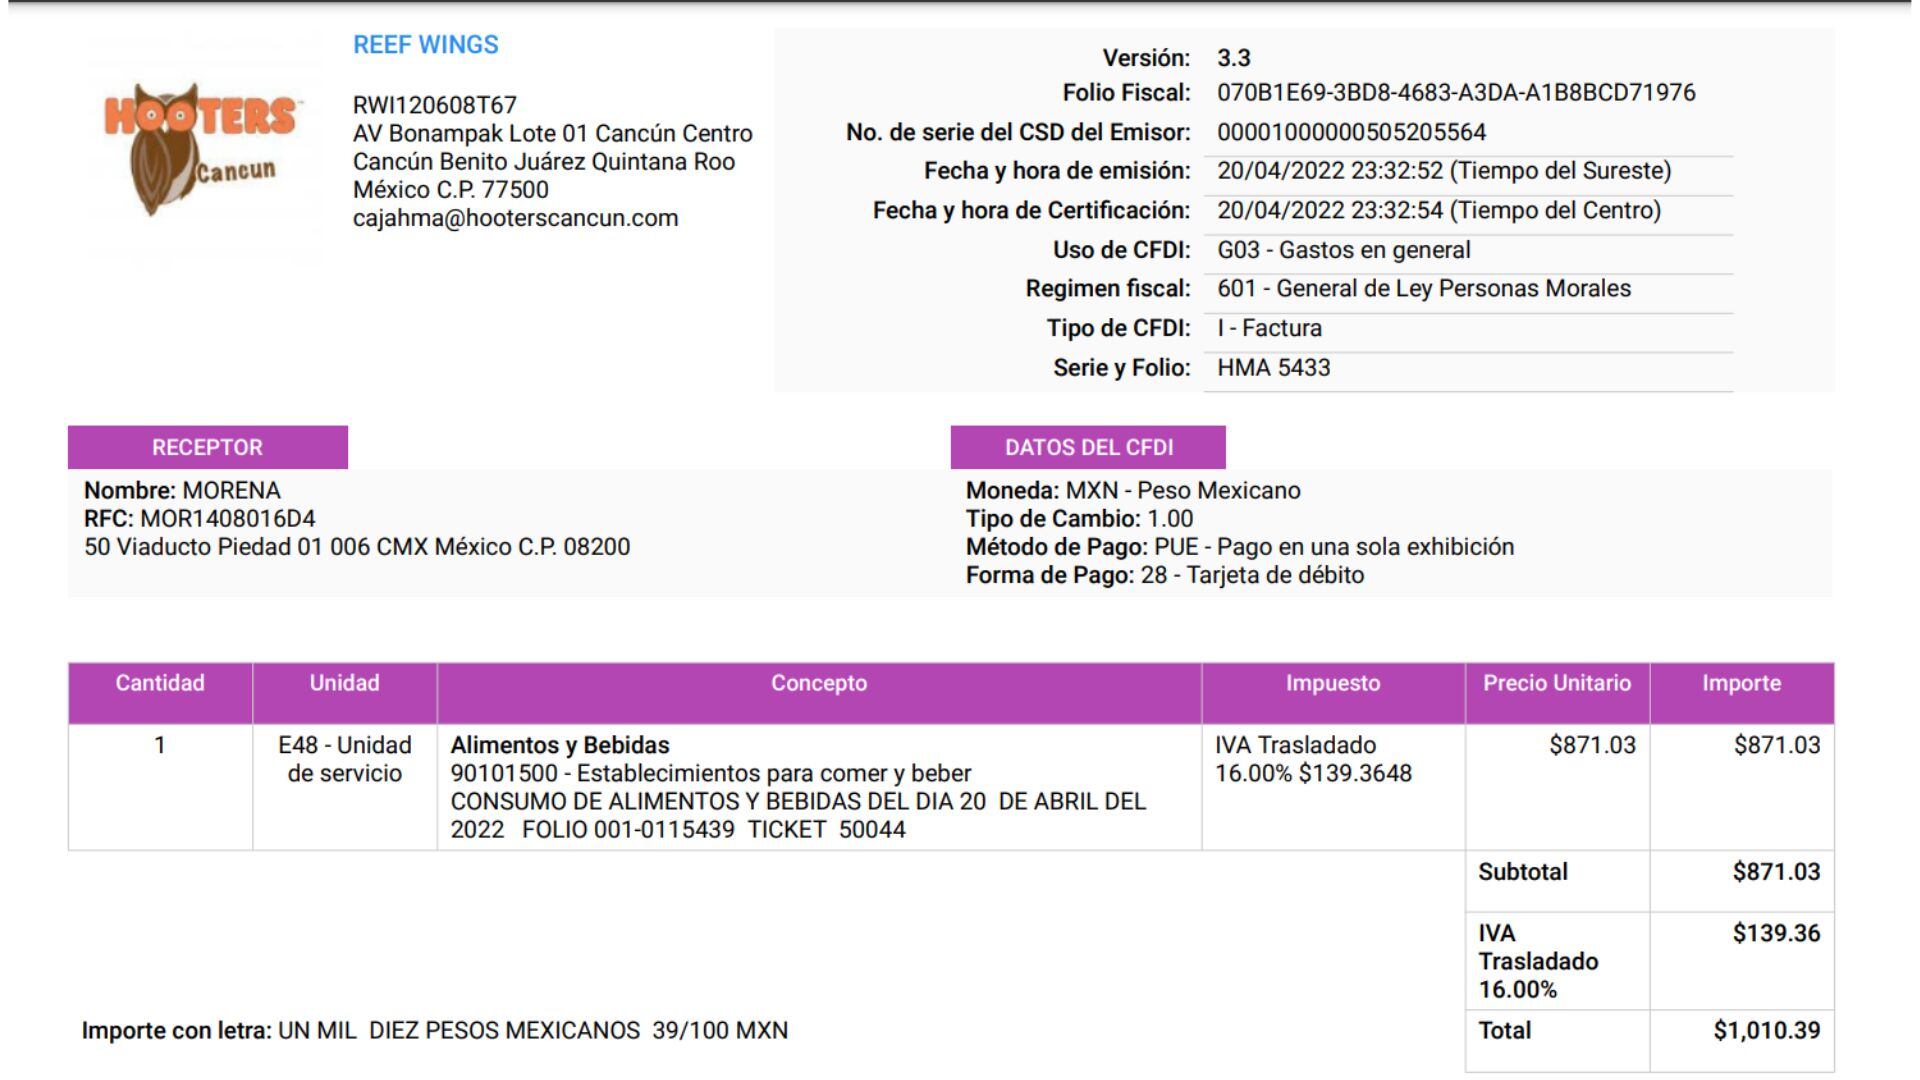The width and height of the screenshot is (1920, 1080).
Task: Click the Alimentos y Bebidas concept title
Action: 559,746
